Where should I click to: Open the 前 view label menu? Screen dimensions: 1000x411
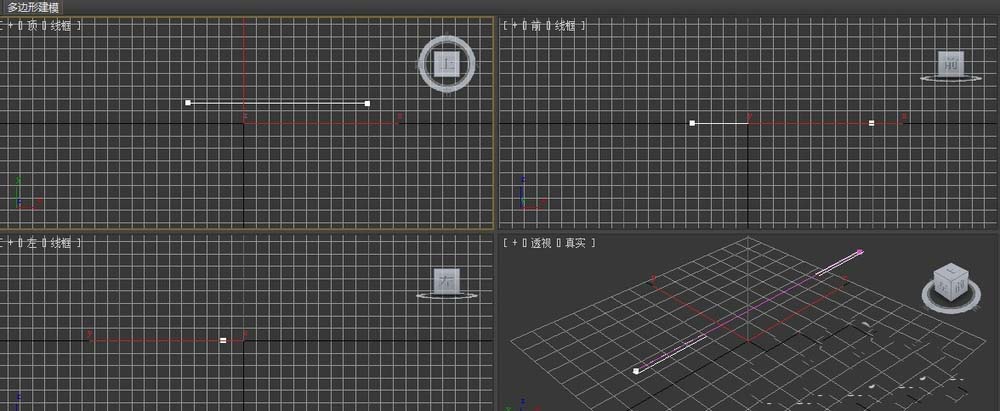(536, 26)
